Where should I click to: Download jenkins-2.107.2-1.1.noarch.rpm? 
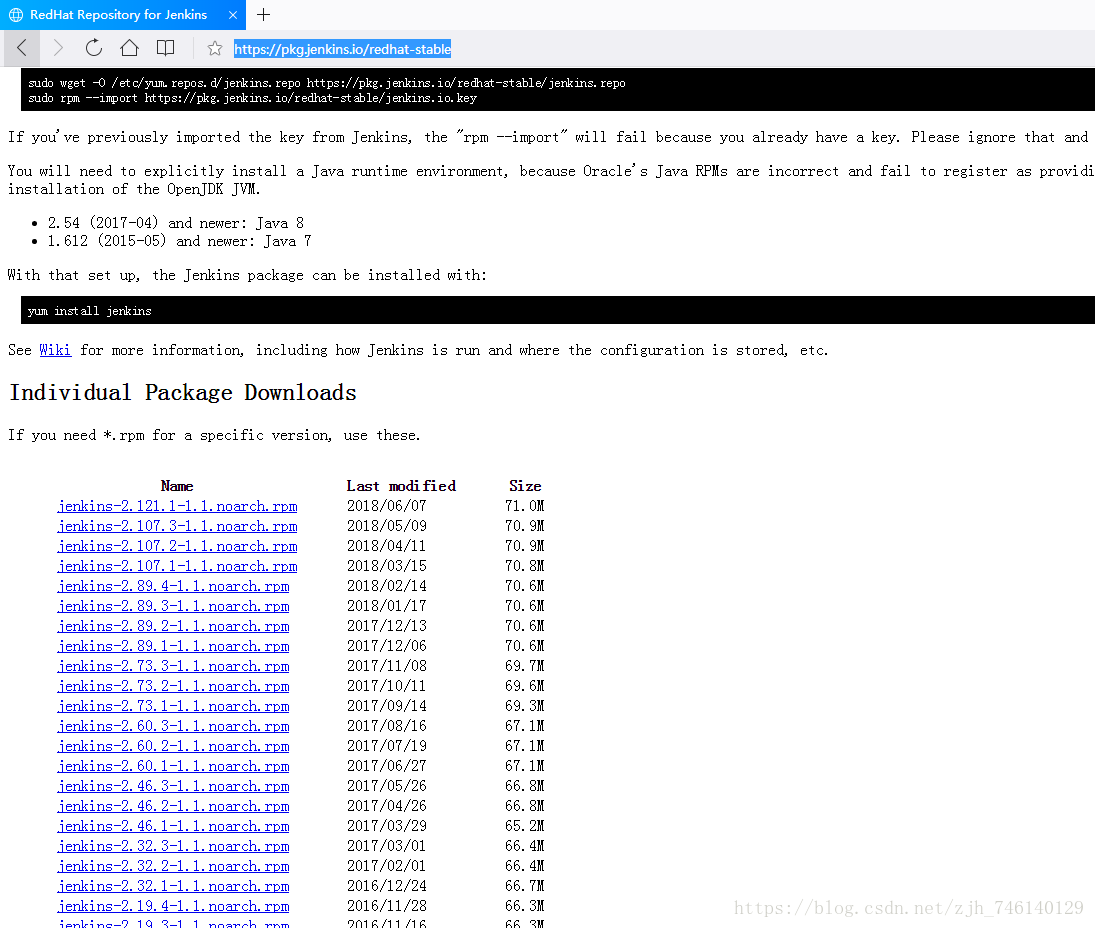click(x=177, y=546)
